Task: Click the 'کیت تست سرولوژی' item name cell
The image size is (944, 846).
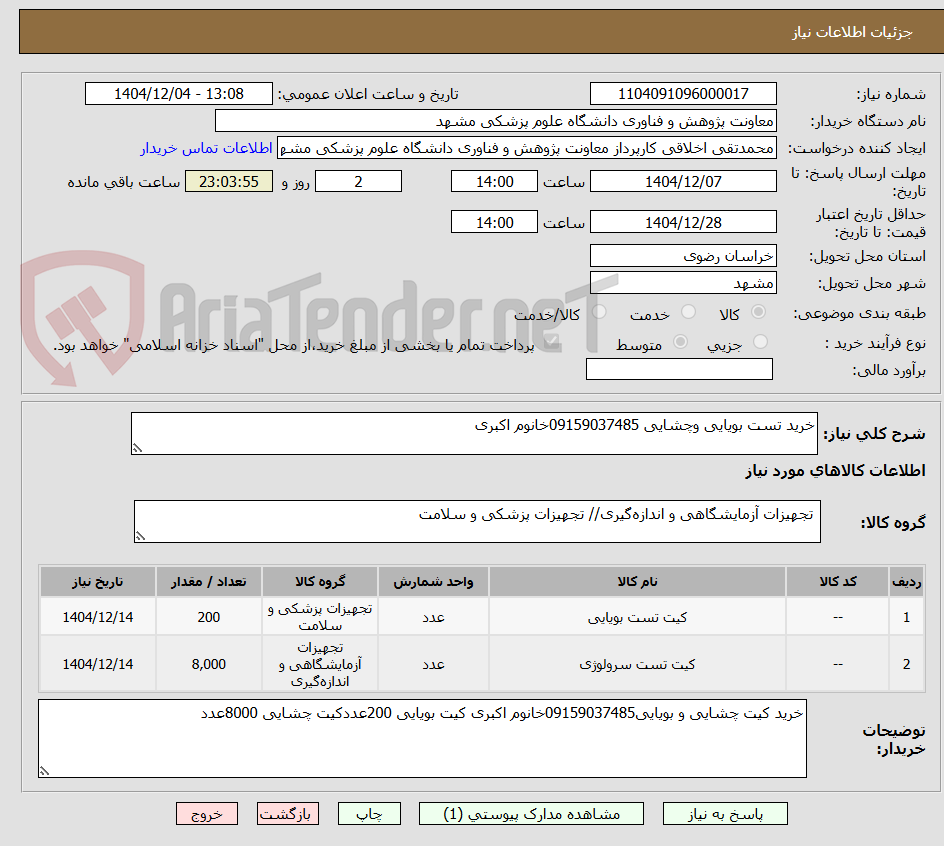Action: click(638, 664)
